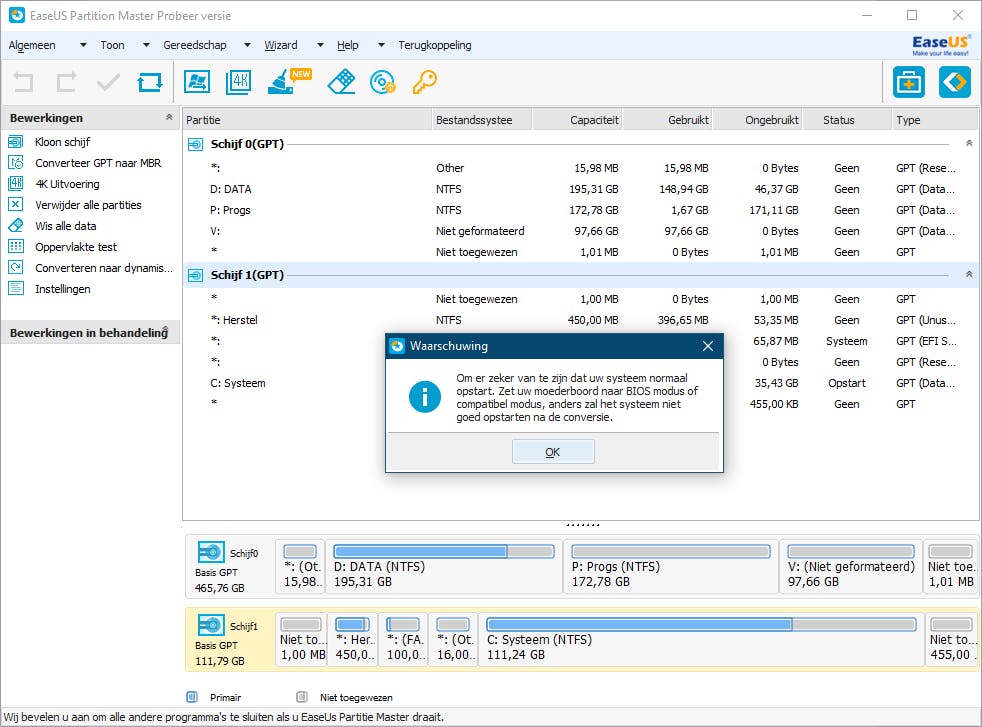Click the blue arrows icon at toolbar right

pos(954,82)
